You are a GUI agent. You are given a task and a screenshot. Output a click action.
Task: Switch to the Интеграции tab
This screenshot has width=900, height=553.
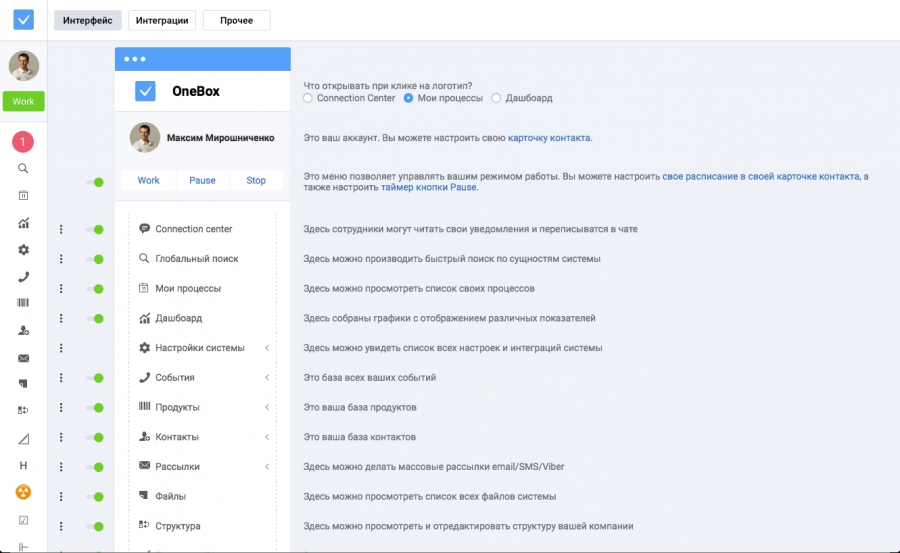162,20
